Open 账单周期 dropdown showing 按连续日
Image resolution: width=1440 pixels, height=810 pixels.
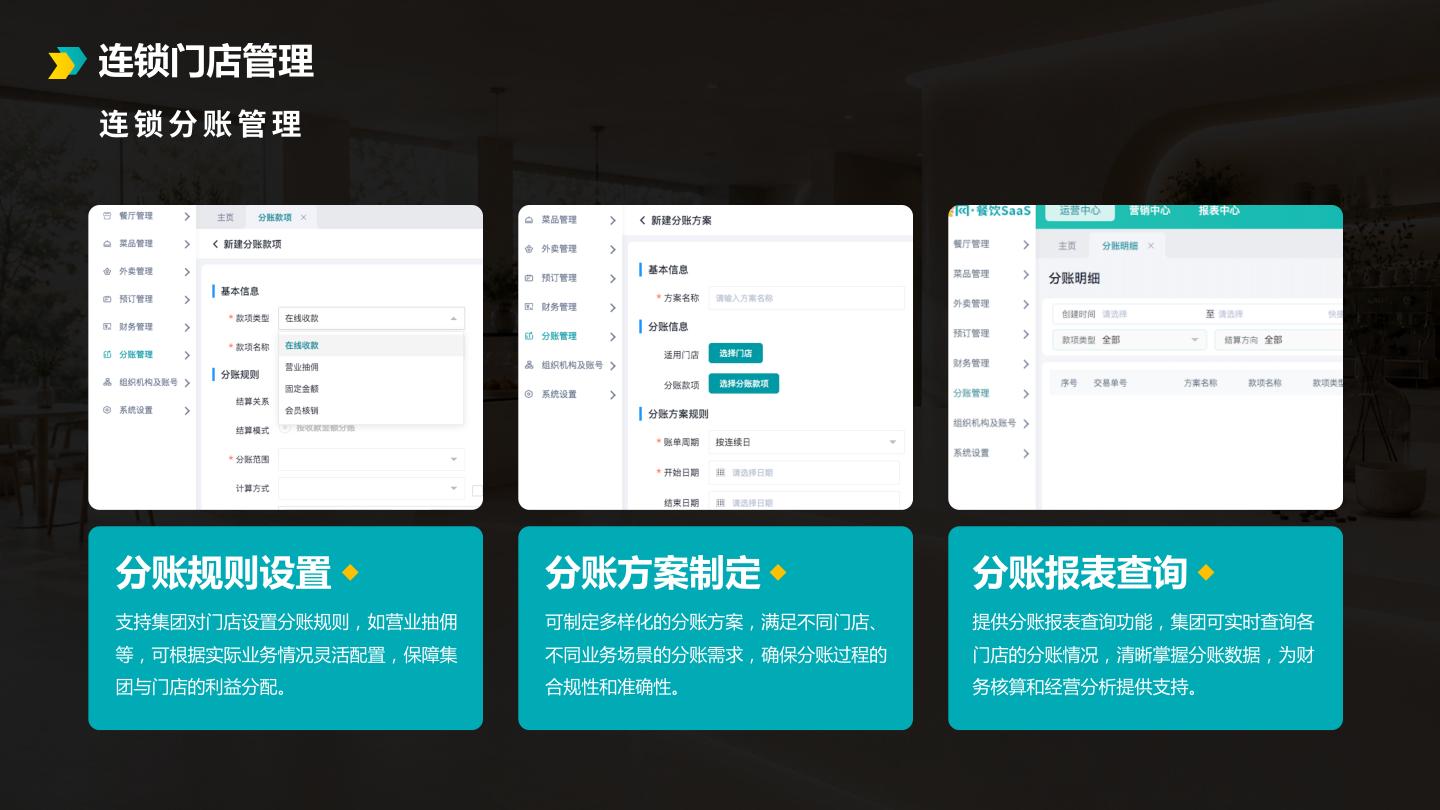tap(806, 442)
